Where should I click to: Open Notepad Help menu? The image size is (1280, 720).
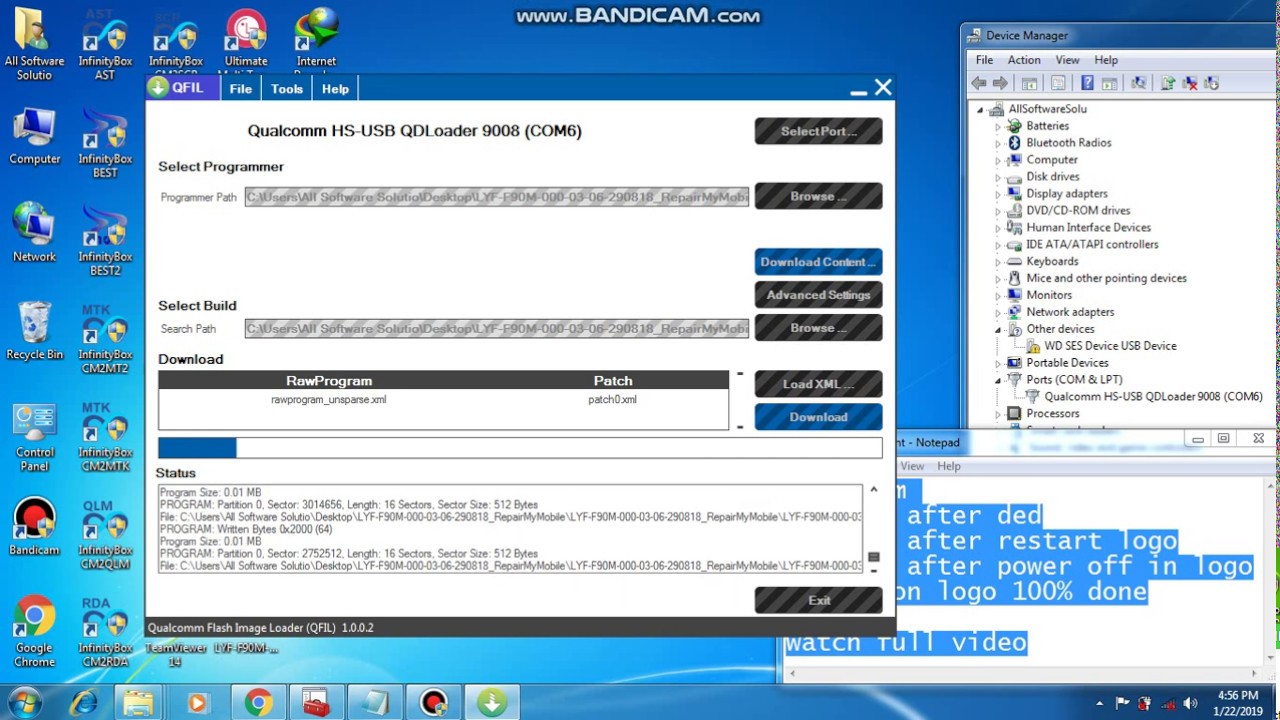(x=948, y=466)
